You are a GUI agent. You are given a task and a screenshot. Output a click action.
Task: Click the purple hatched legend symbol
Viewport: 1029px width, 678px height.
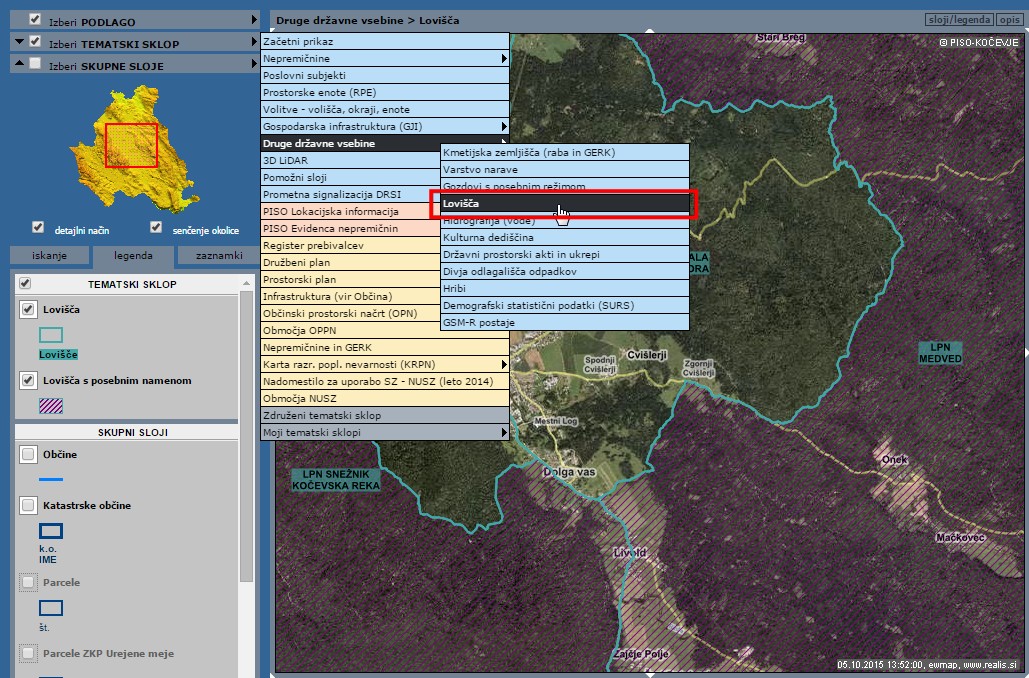tap(51, 406)
